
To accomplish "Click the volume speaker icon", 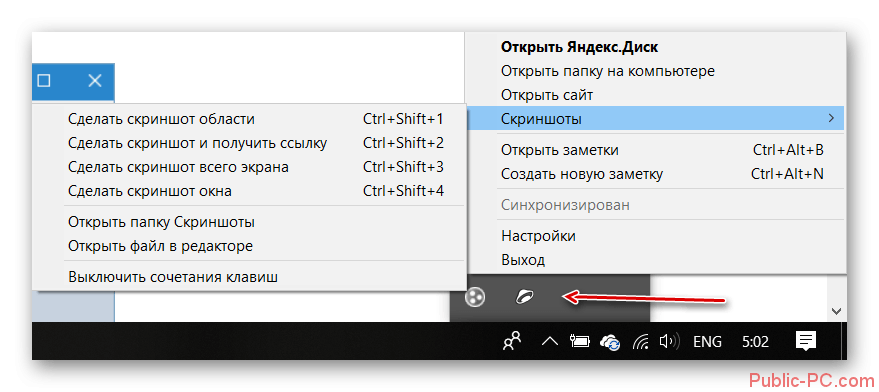I will pyautogui.click(x=669, y=341).
